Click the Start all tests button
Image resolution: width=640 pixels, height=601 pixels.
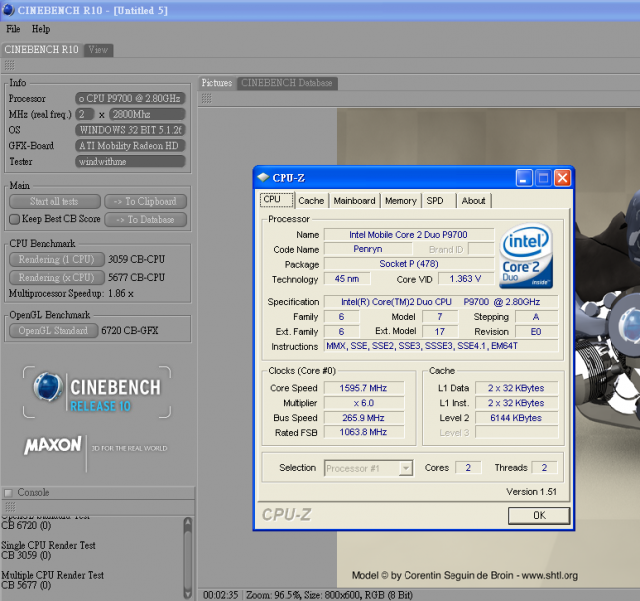54,201
